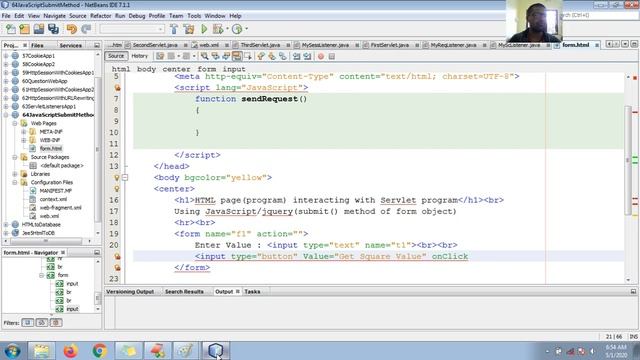Expand the META-INF folder
The image size is (640, 360).
(x=23, y=131)
